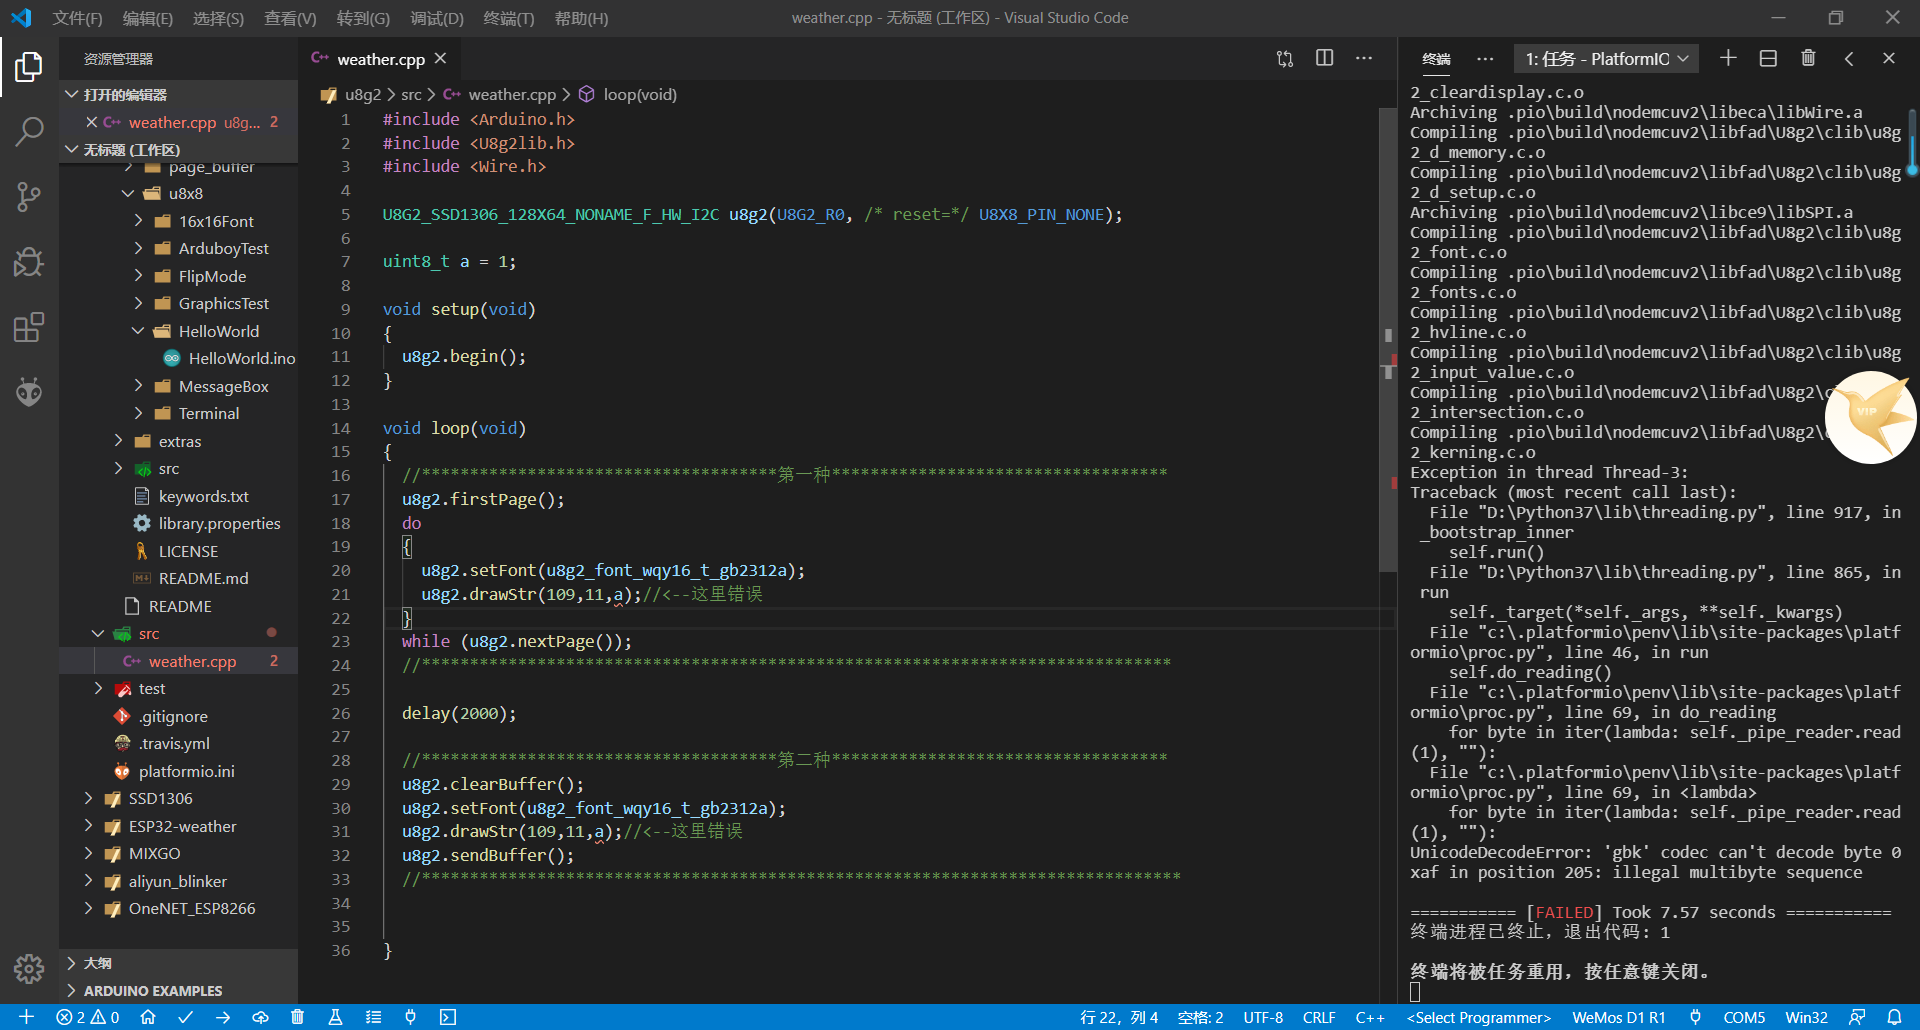Collapse the HelloWorld folder

coord(139,331)
